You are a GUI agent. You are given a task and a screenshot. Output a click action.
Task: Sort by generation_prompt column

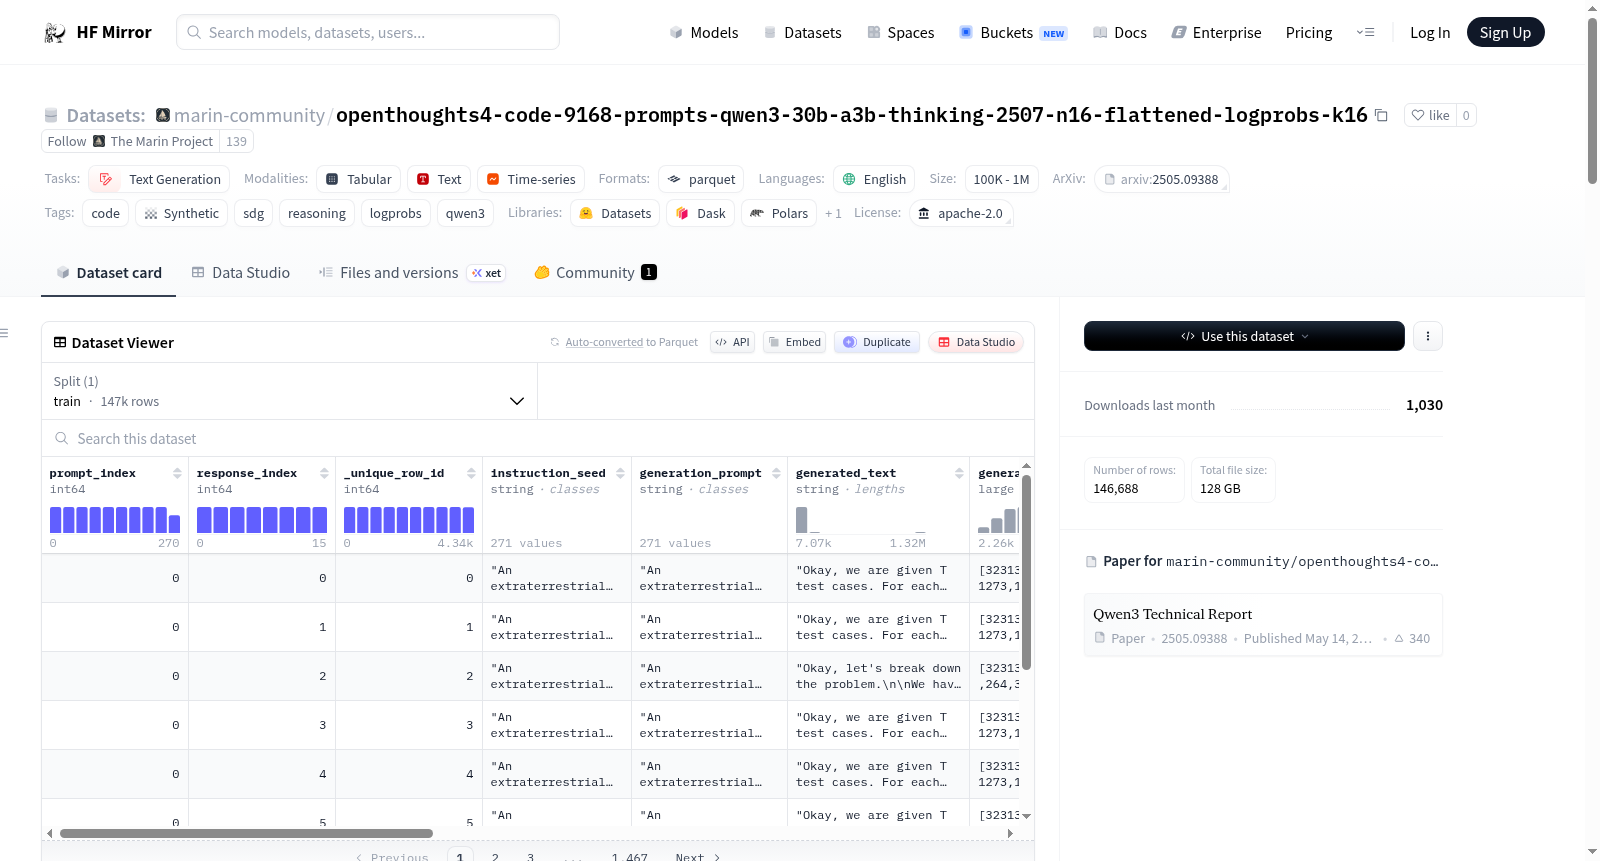click(x=774, y=473)
